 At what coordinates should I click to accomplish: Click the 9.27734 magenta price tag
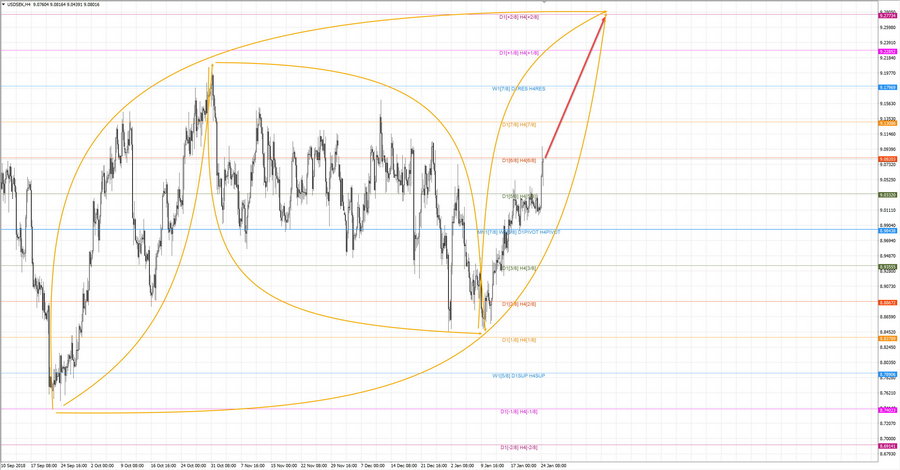[887, 16]
